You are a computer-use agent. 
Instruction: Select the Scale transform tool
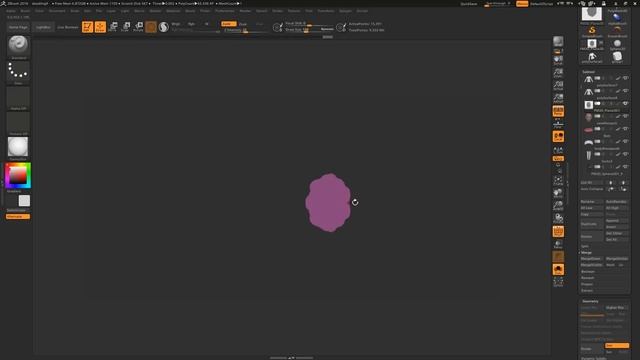coord(126,27)
